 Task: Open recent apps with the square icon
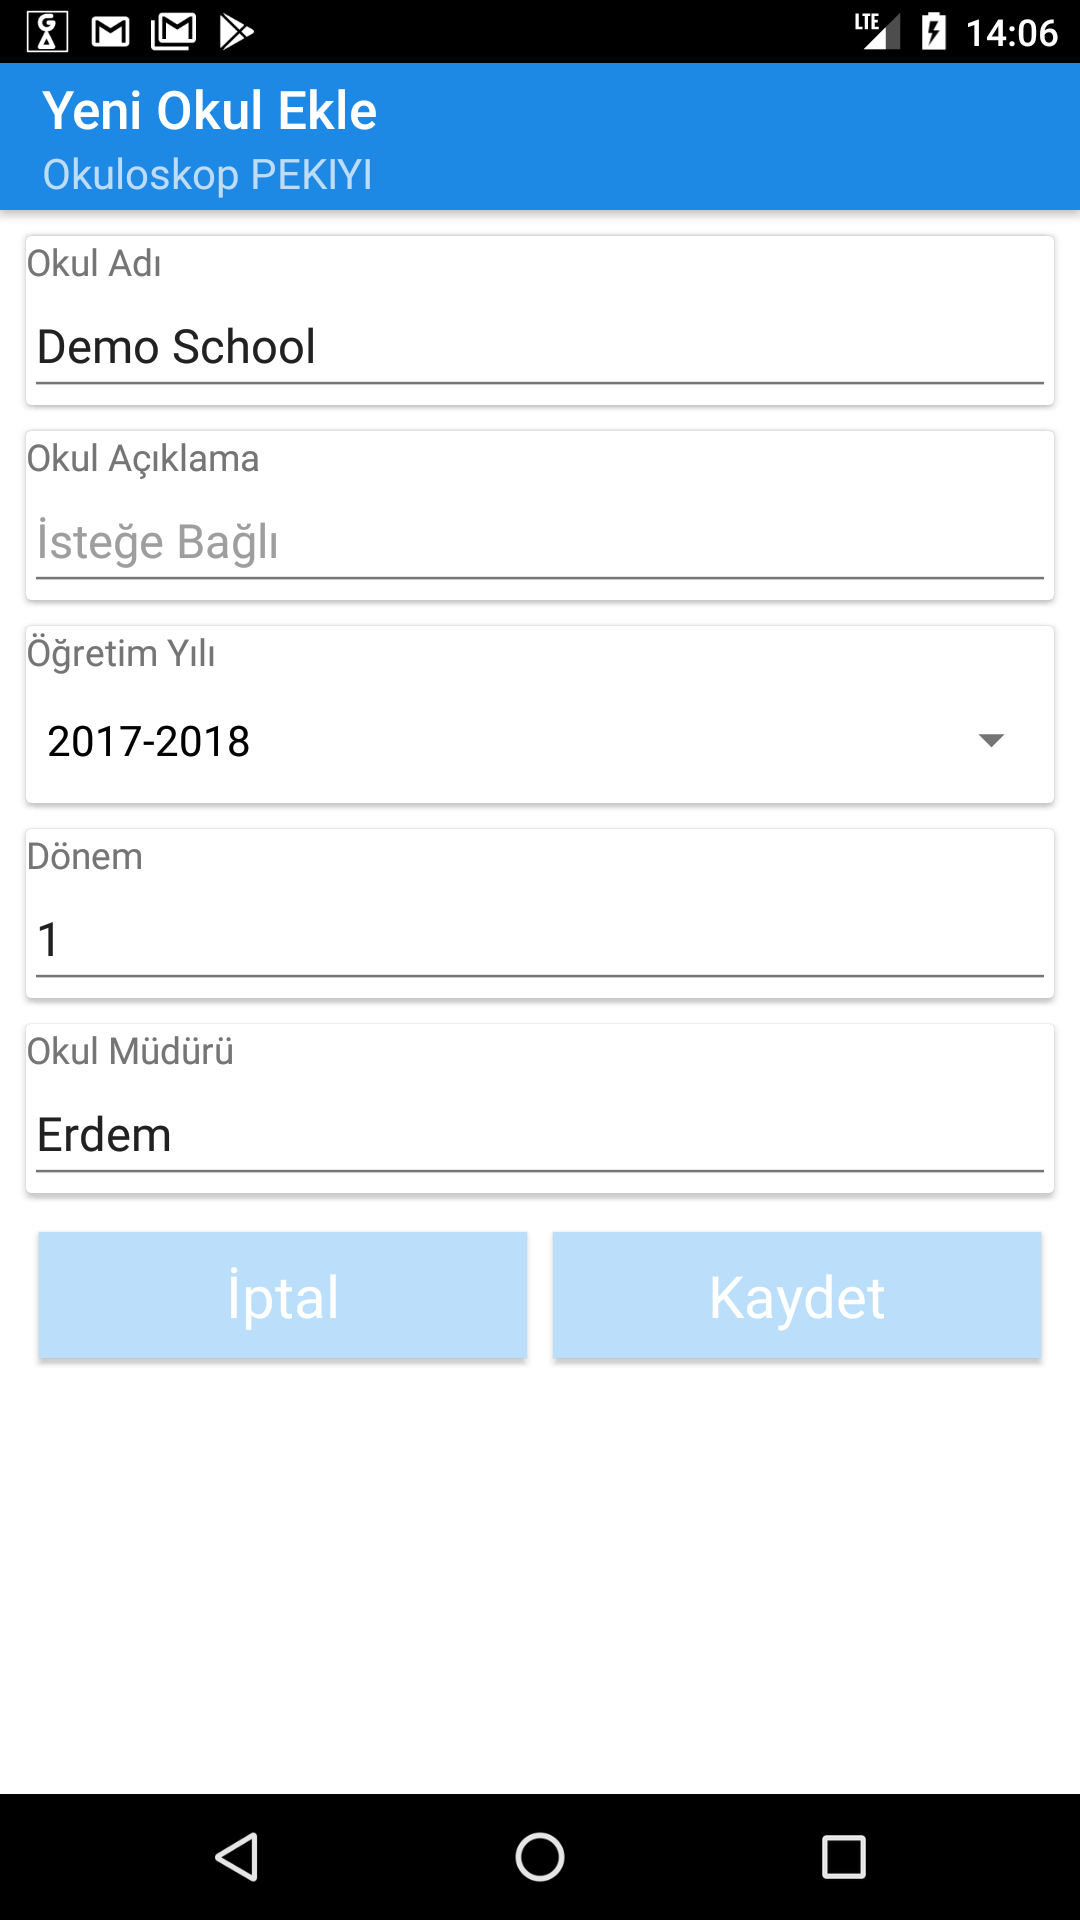click(843, 1857)
